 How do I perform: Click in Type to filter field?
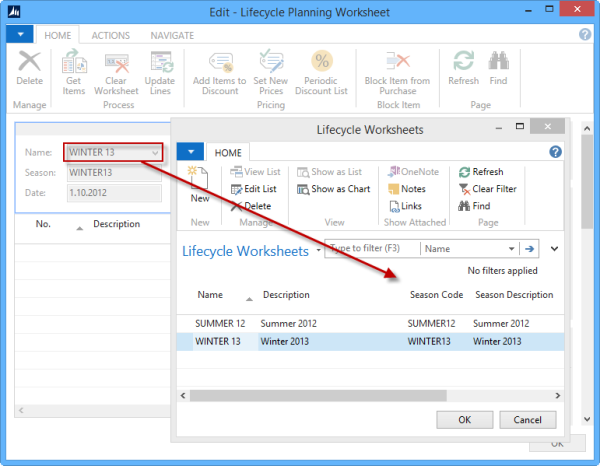click(372, 249)
